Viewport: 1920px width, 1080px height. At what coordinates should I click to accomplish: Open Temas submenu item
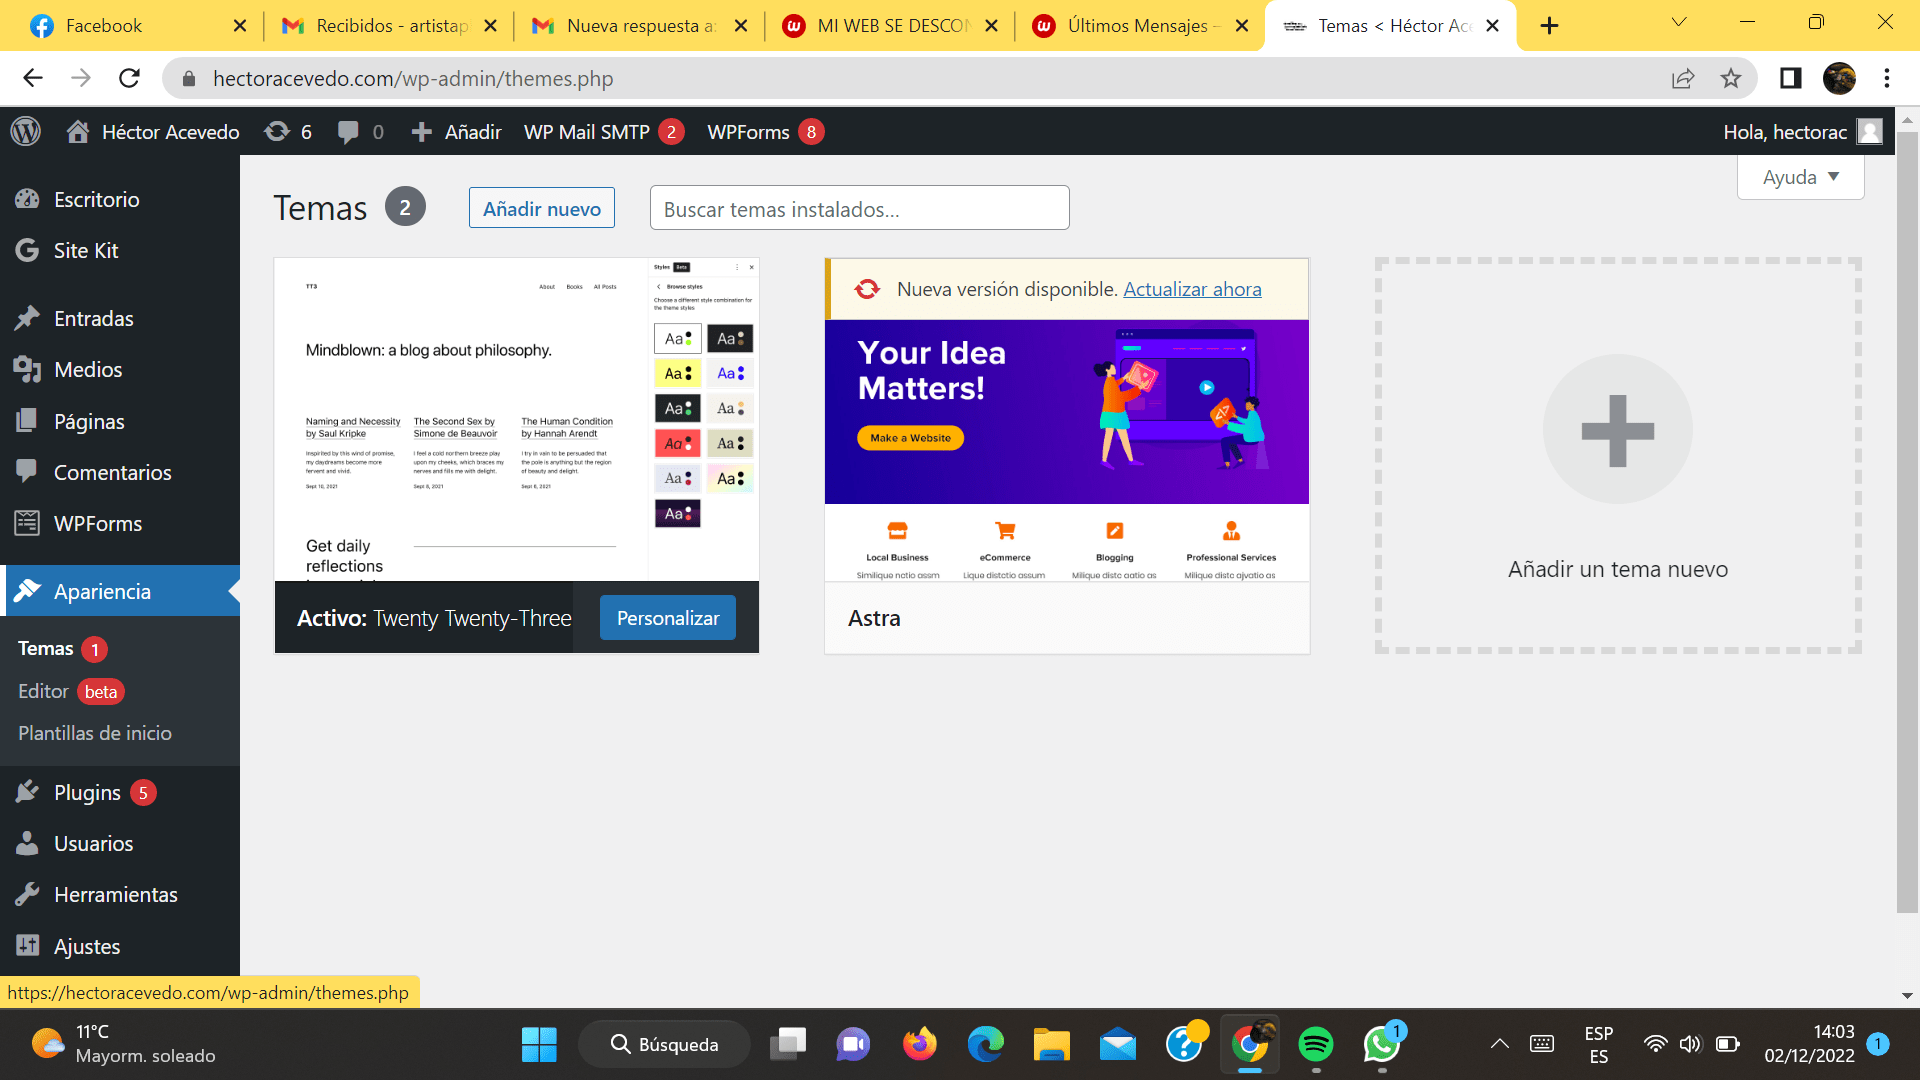(62, 648)
